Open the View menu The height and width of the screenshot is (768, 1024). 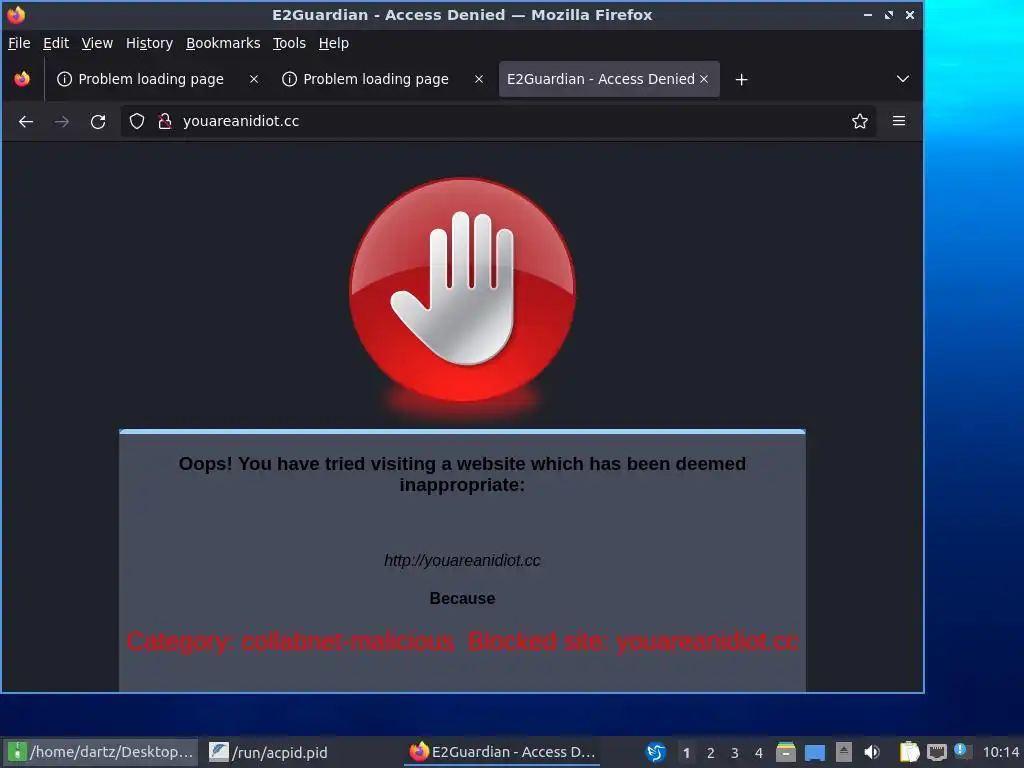point(97,43)
